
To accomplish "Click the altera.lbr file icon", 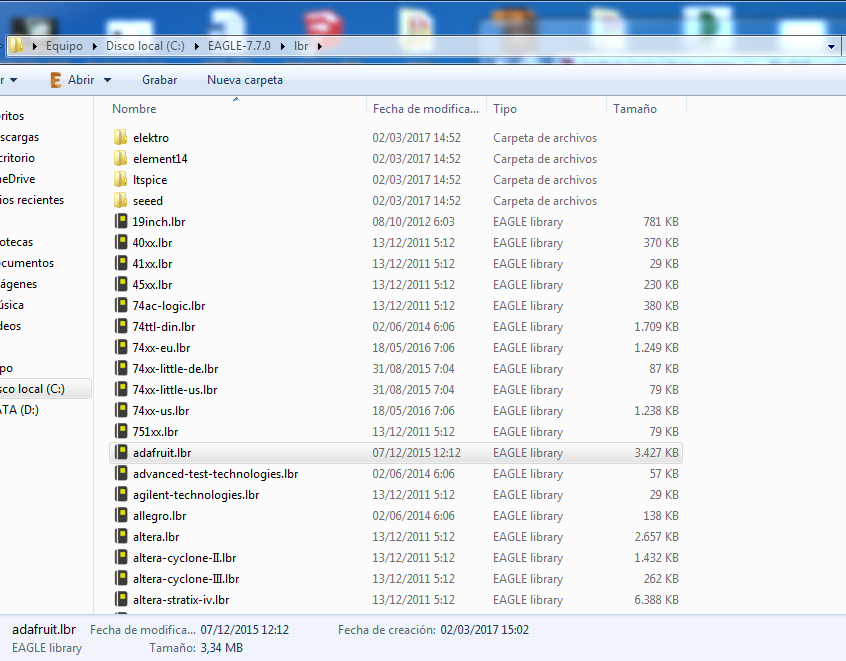I will [x=121, y=537].
